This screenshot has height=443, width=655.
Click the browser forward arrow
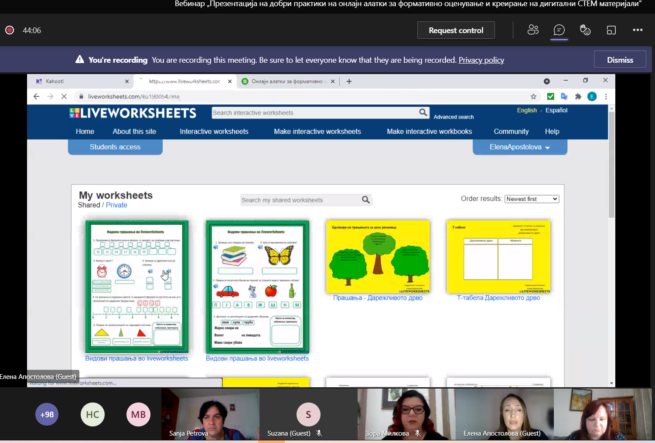(50, 97)
